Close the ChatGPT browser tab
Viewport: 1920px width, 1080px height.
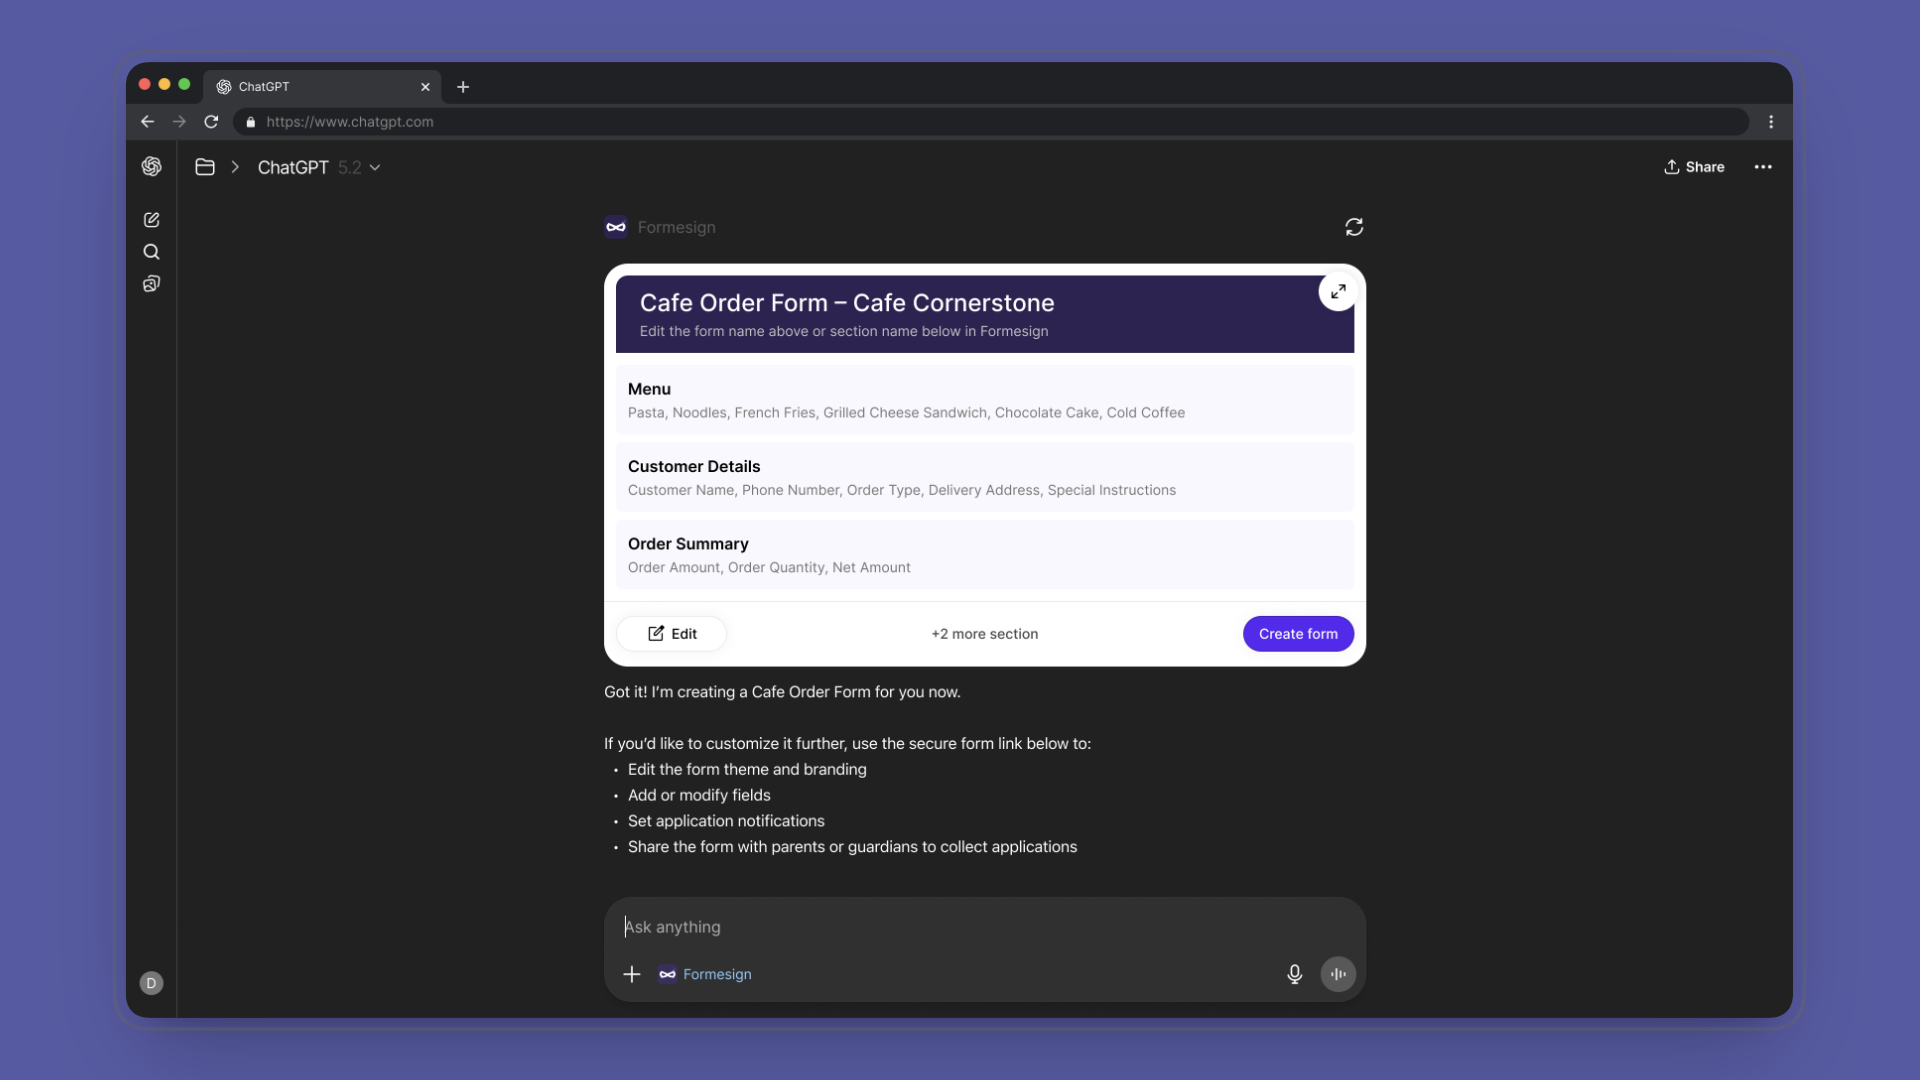(425, 87)
